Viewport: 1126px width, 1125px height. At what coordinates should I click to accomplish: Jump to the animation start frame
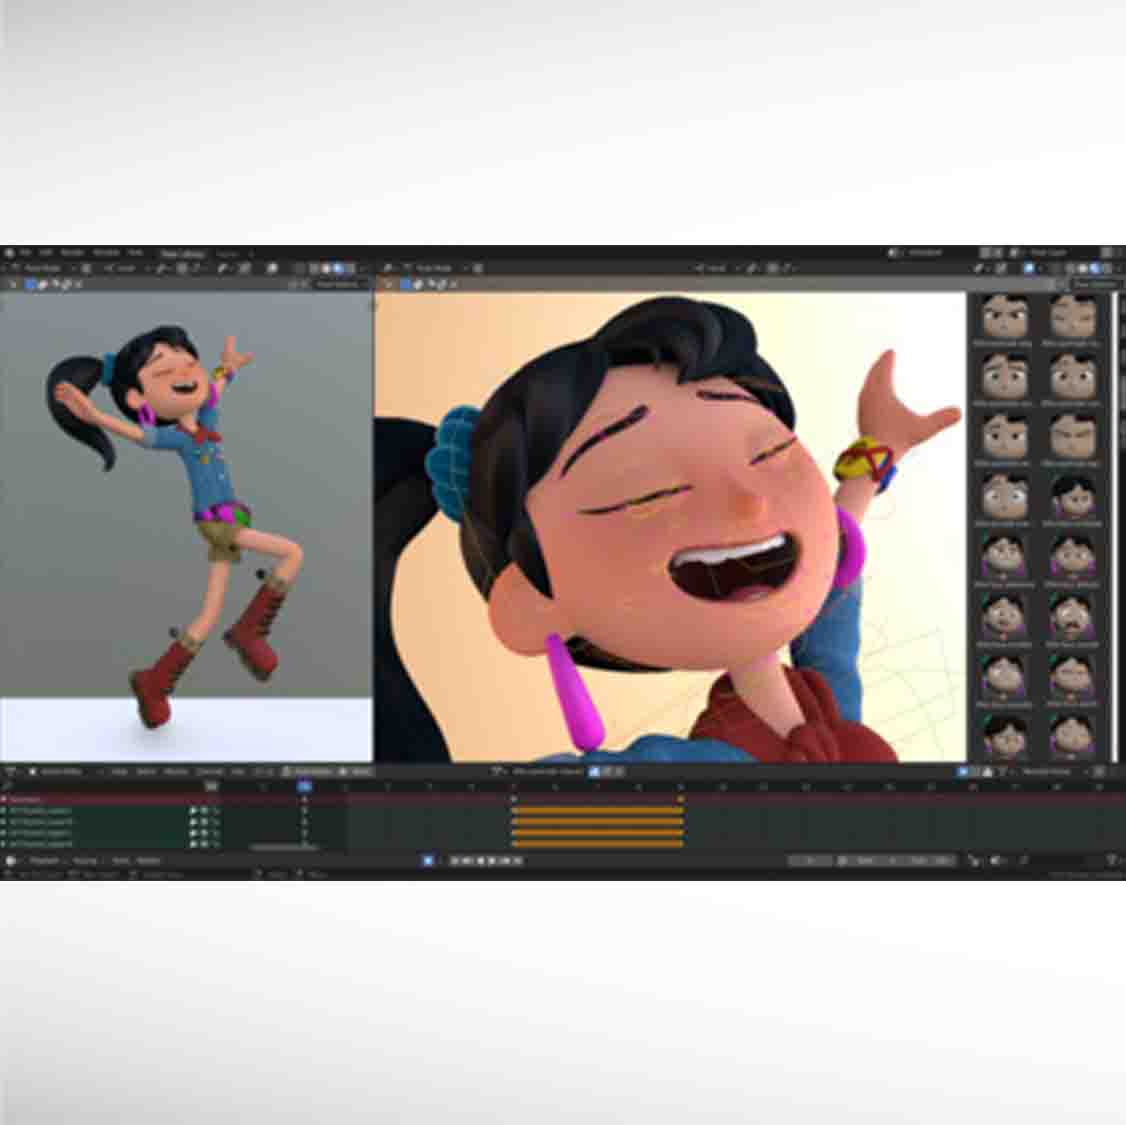455,861
